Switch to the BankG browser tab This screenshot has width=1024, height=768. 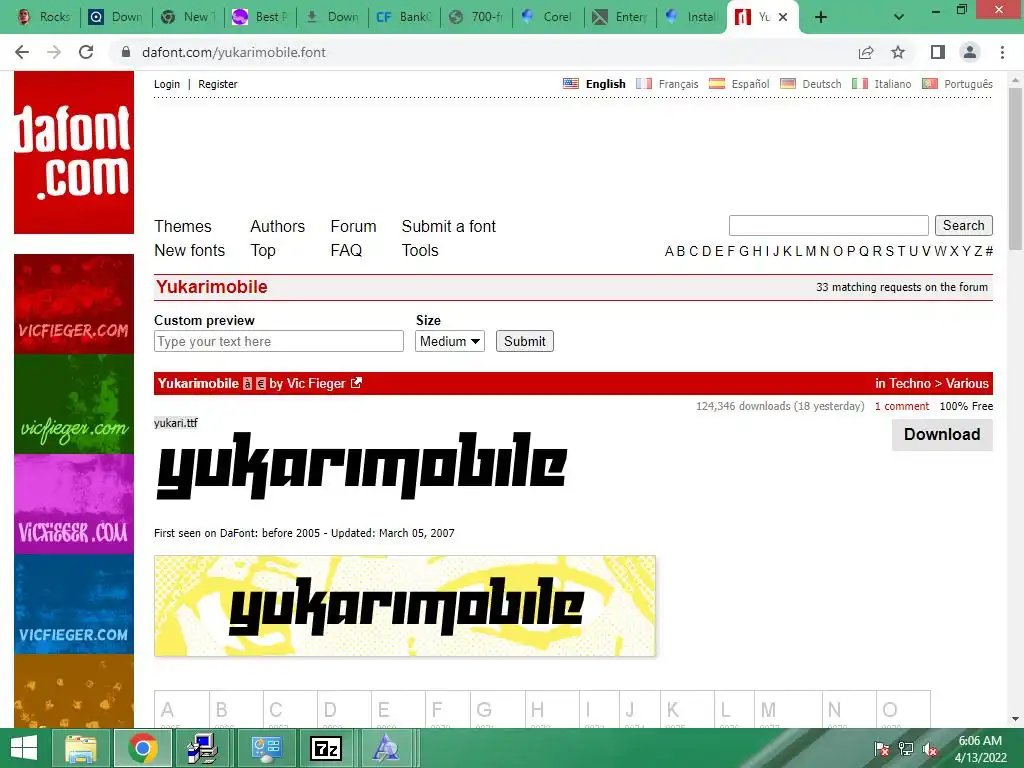[x=404, y=17]
